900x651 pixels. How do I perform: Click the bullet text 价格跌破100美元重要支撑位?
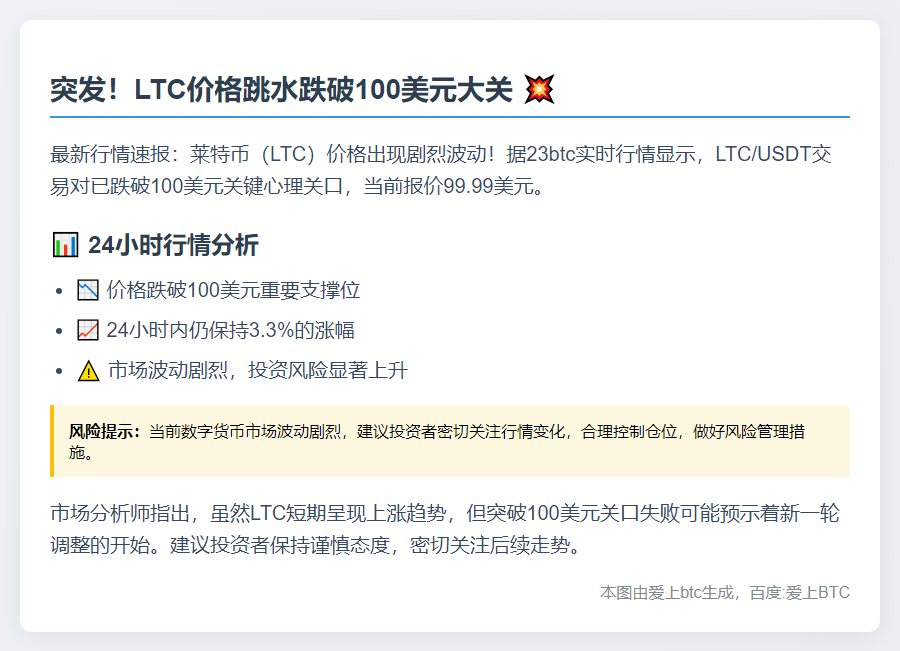pyautogui.click(x=233, y=291)
